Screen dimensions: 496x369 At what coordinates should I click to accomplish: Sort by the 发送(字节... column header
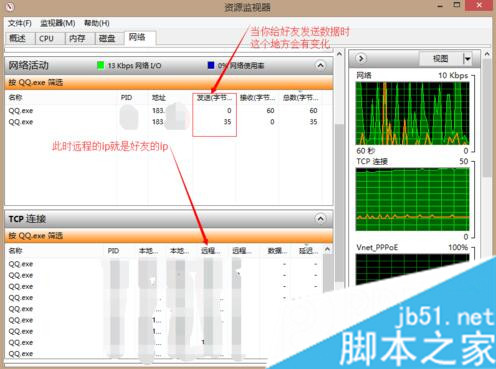pyautogui.click(x=214, y=98)
